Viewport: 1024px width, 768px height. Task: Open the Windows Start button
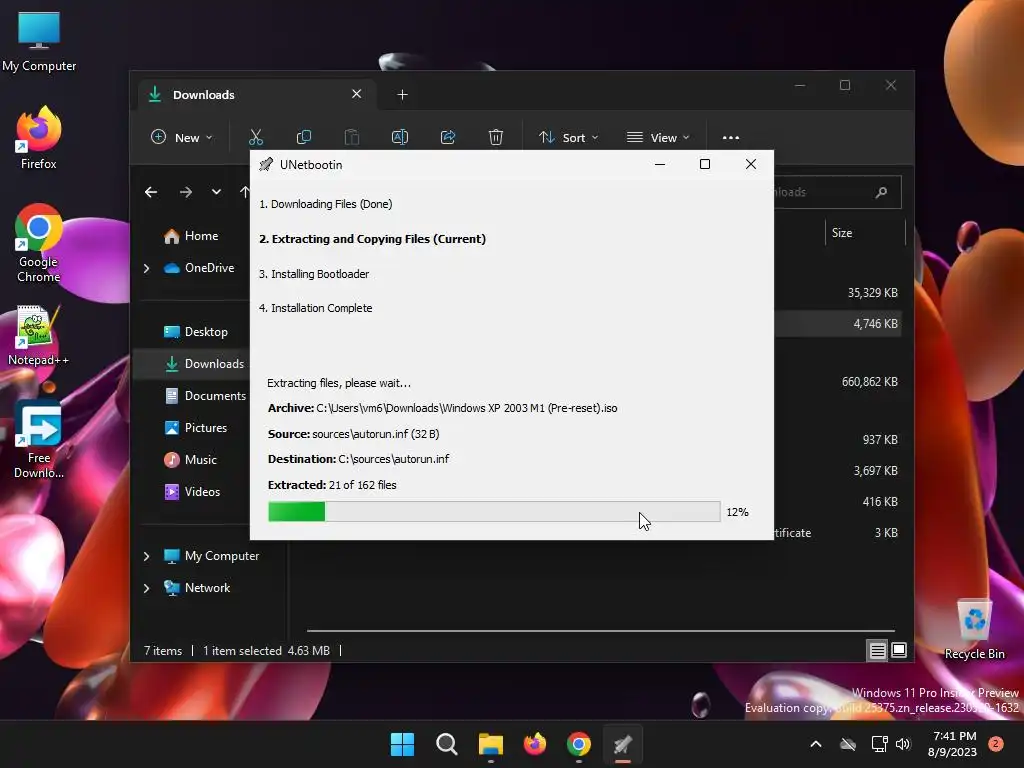coord(402,744)
